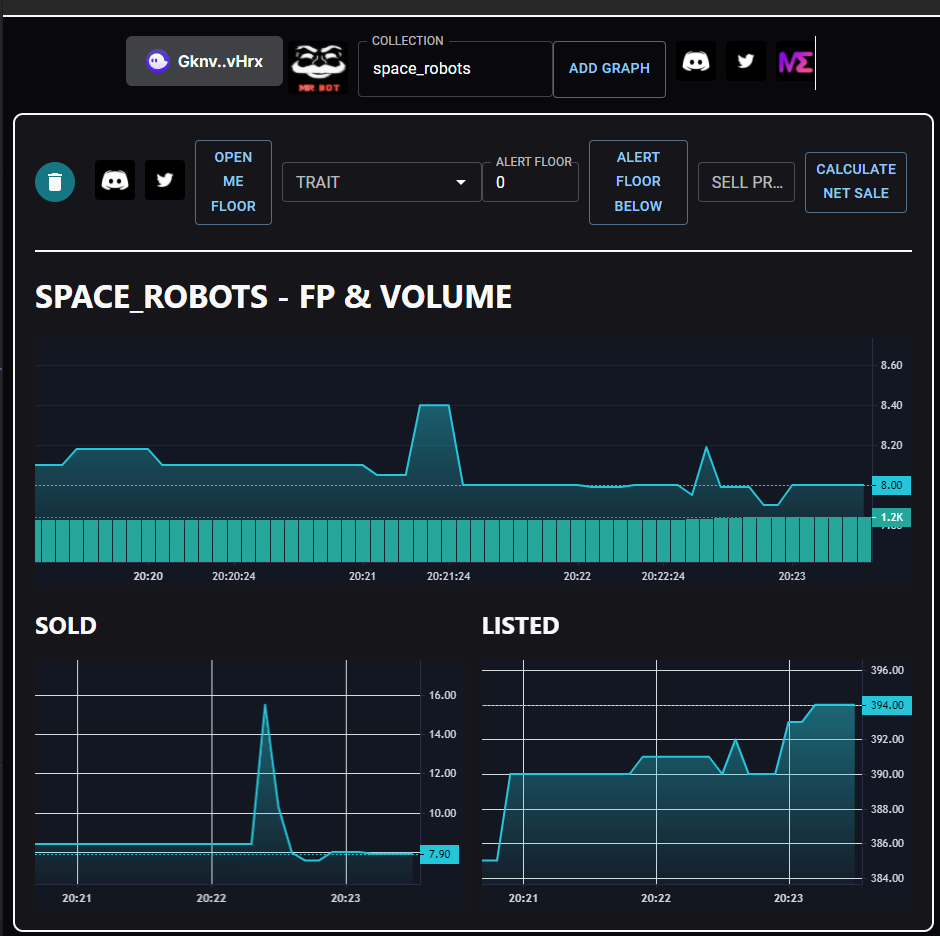
Task: Click the 388.00 axis label on LISTED chart
Action: pos(887,809)
